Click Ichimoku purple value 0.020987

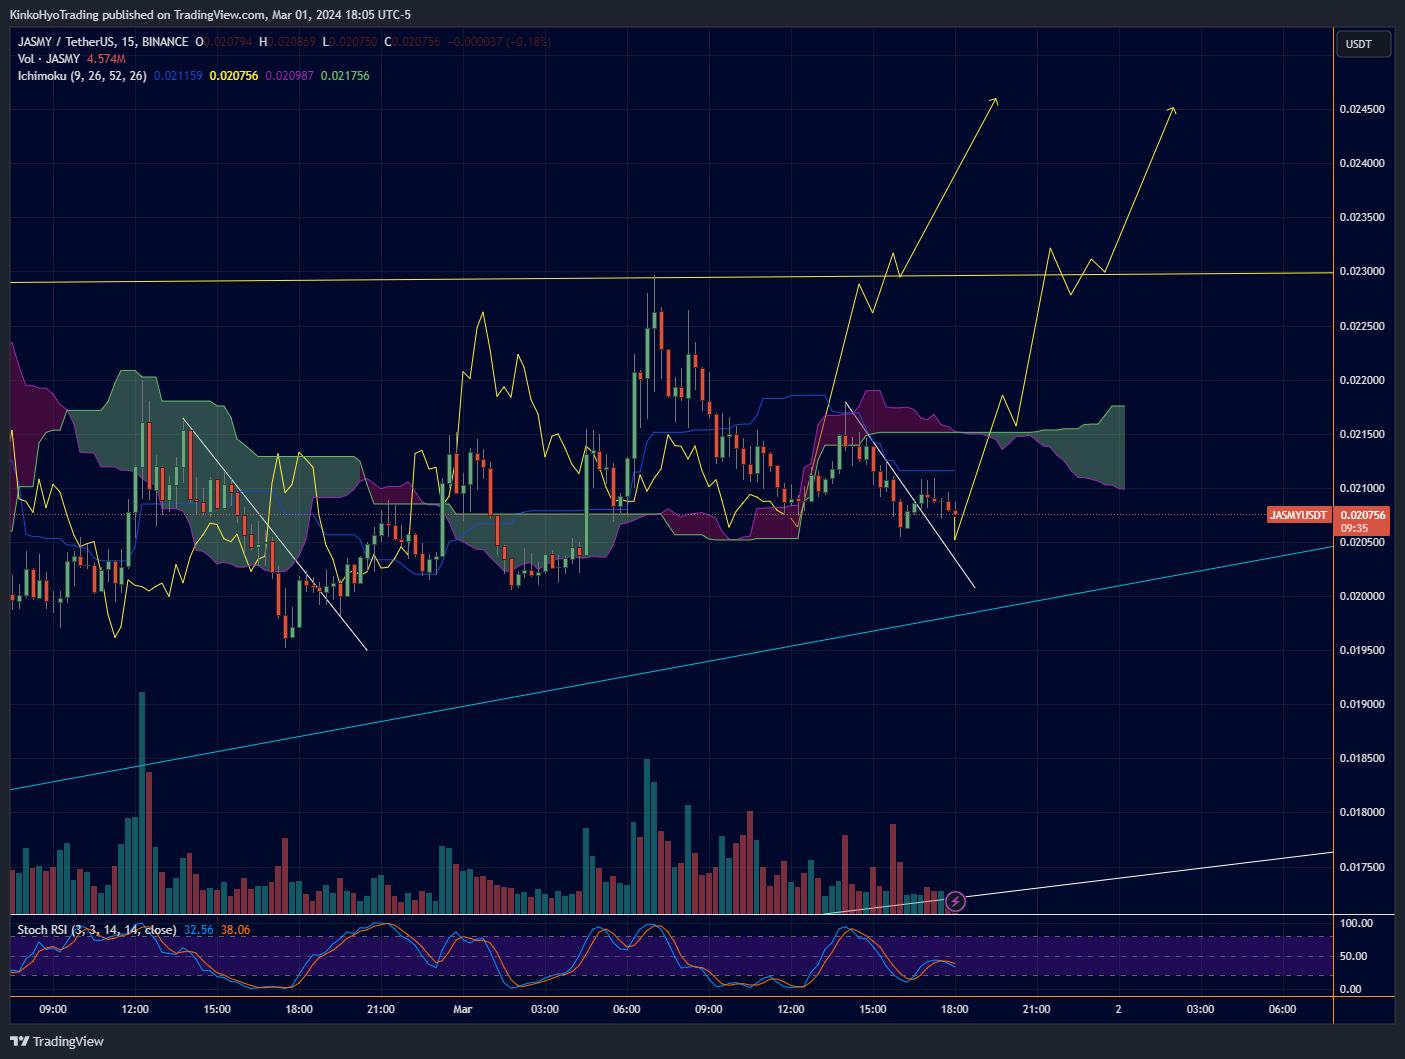tap(290, 76)
